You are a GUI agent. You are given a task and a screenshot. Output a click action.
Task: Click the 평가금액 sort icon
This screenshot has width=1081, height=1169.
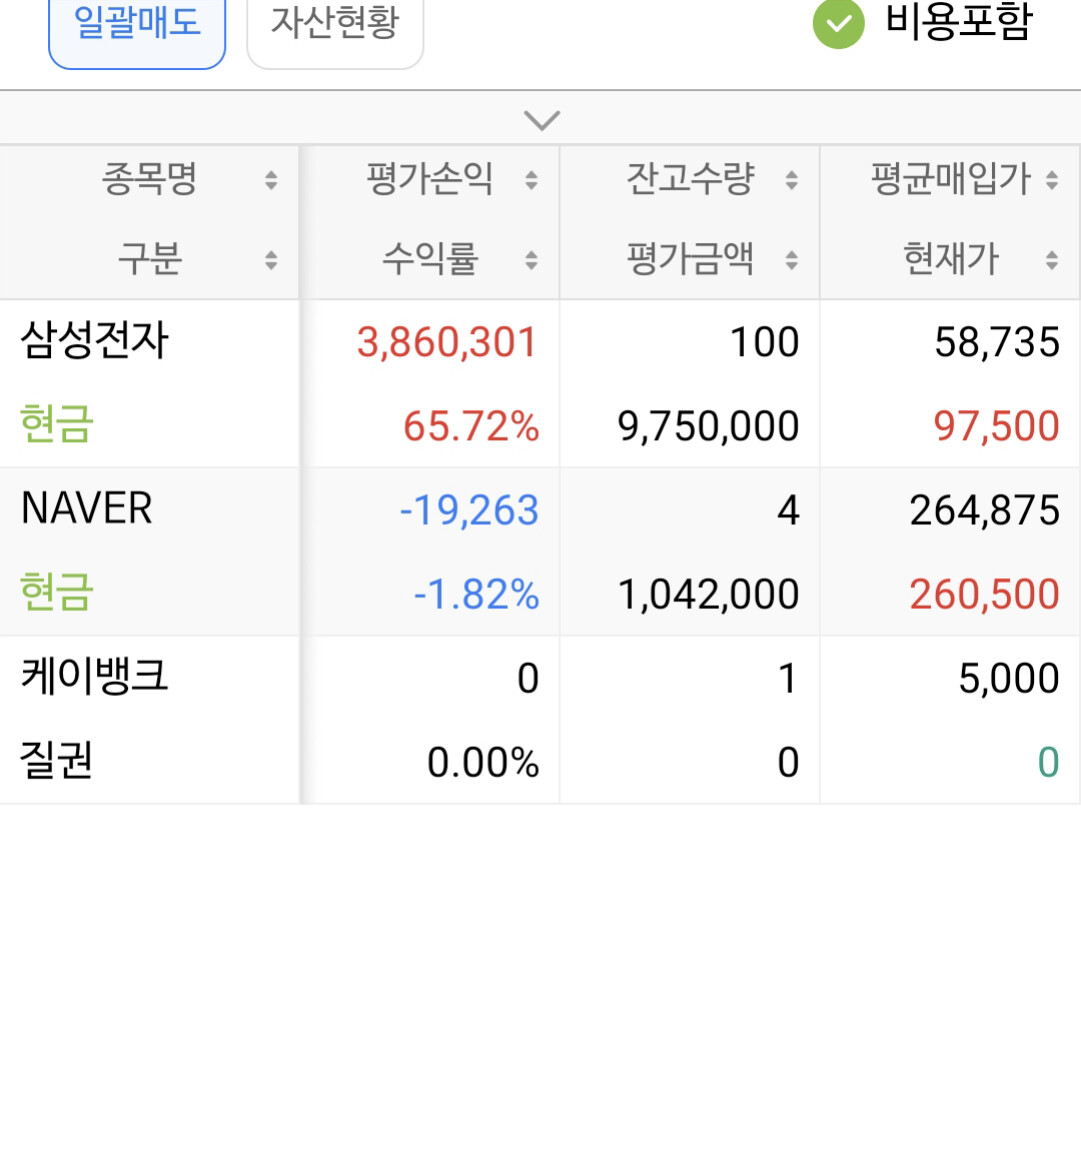tap(791, 260)
